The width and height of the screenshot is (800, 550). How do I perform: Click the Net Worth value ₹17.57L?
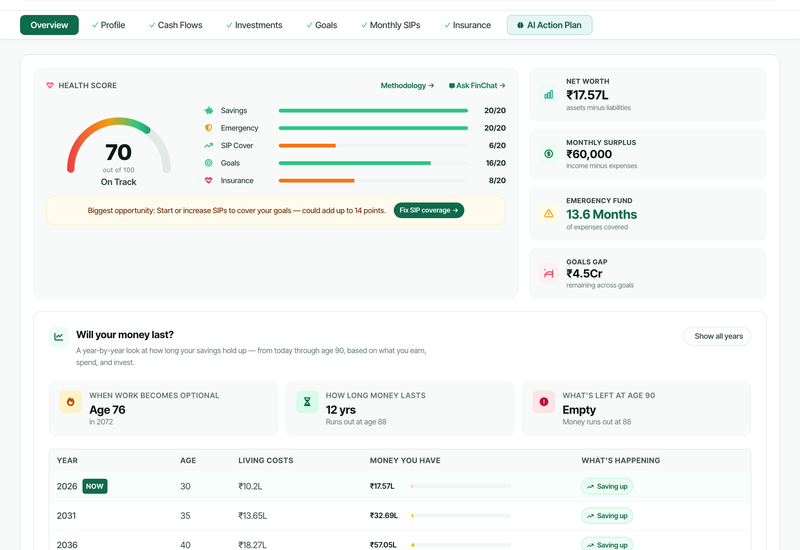(587, 95)
